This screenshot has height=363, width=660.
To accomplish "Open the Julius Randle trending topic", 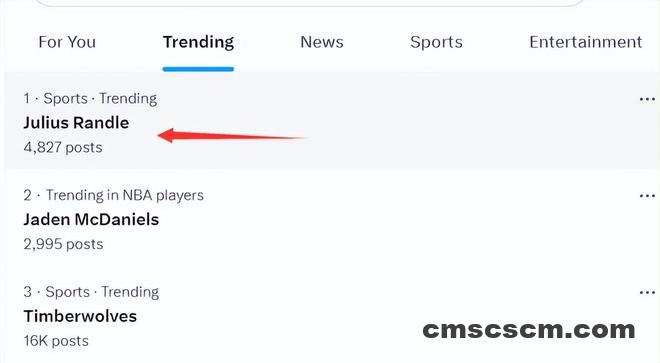I will pyautogui.click(x=76, y=123).
